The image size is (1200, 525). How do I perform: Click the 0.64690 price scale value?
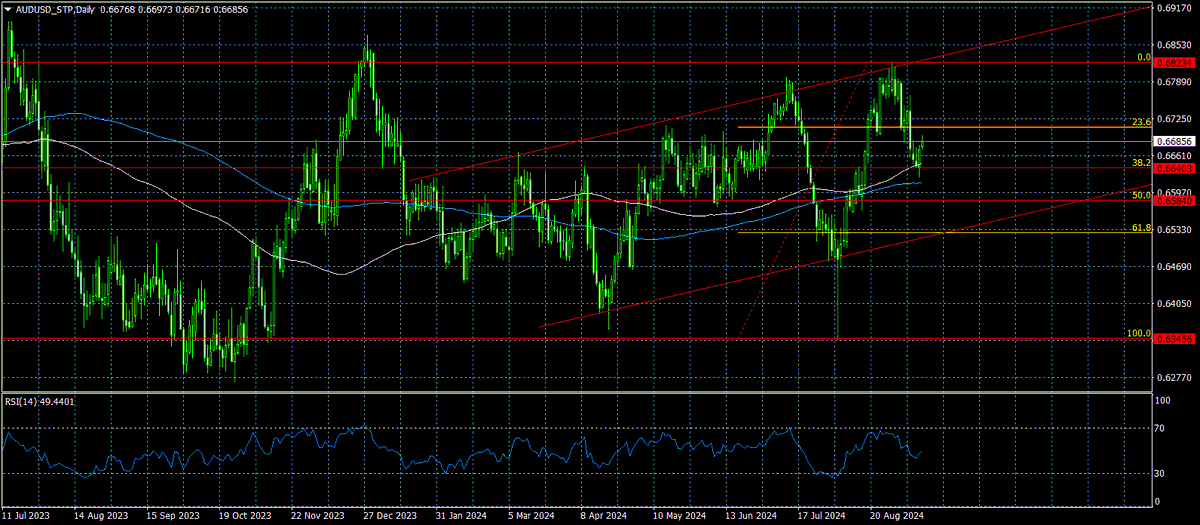[1173, 267]
